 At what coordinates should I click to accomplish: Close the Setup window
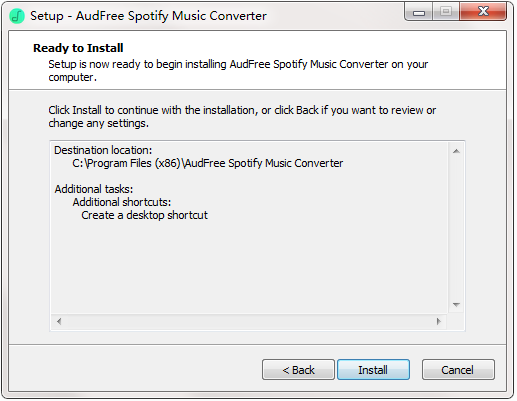(483, 12)
